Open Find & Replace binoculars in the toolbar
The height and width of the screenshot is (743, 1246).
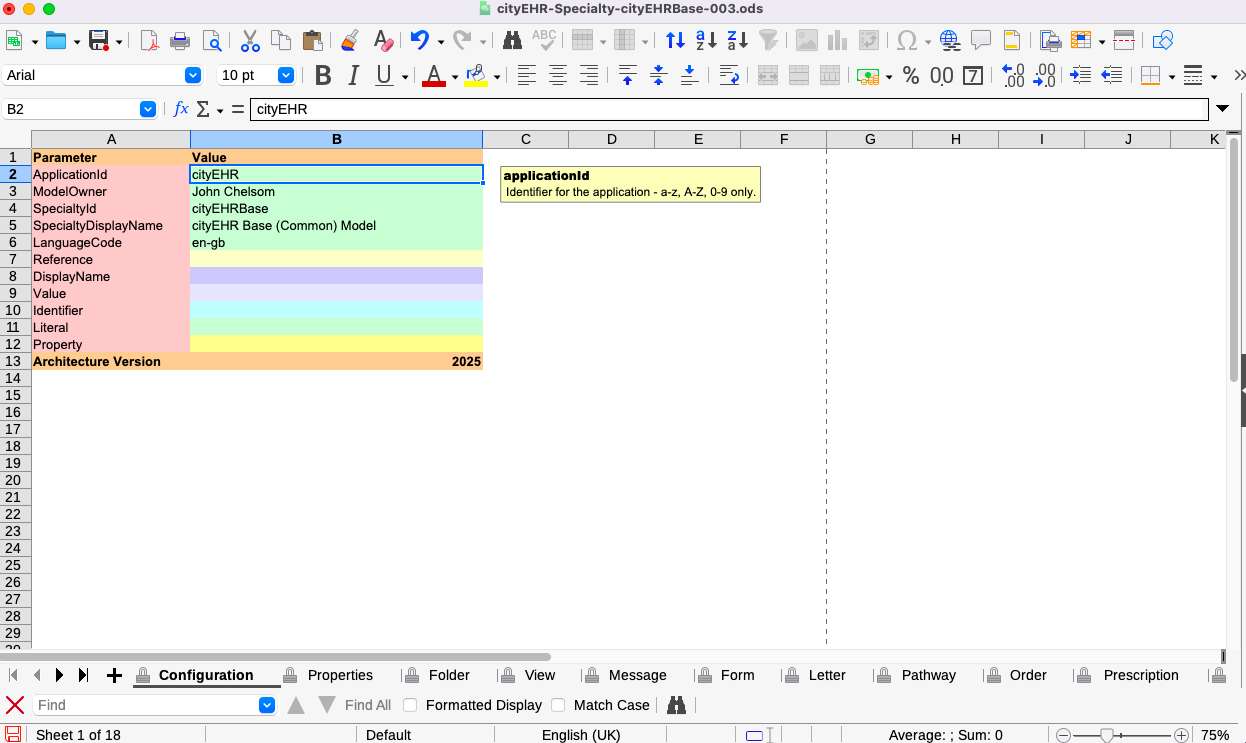[x=512, y=41]
